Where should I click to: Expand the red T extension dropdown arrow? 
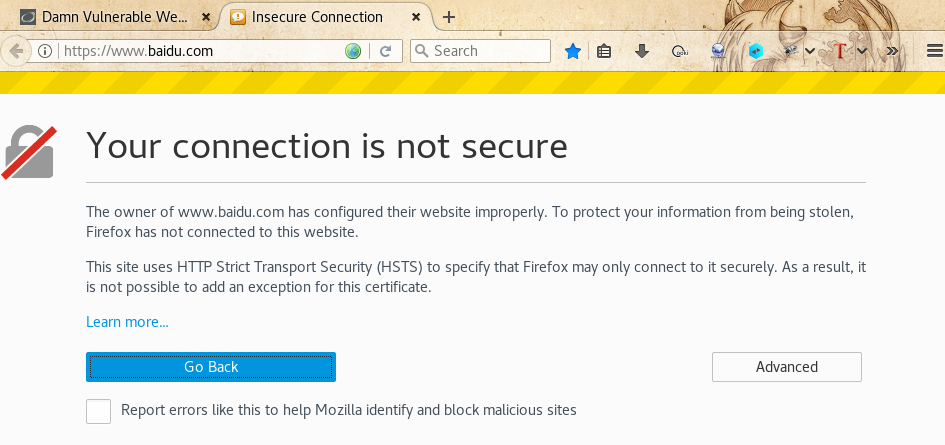pos(862,51)
